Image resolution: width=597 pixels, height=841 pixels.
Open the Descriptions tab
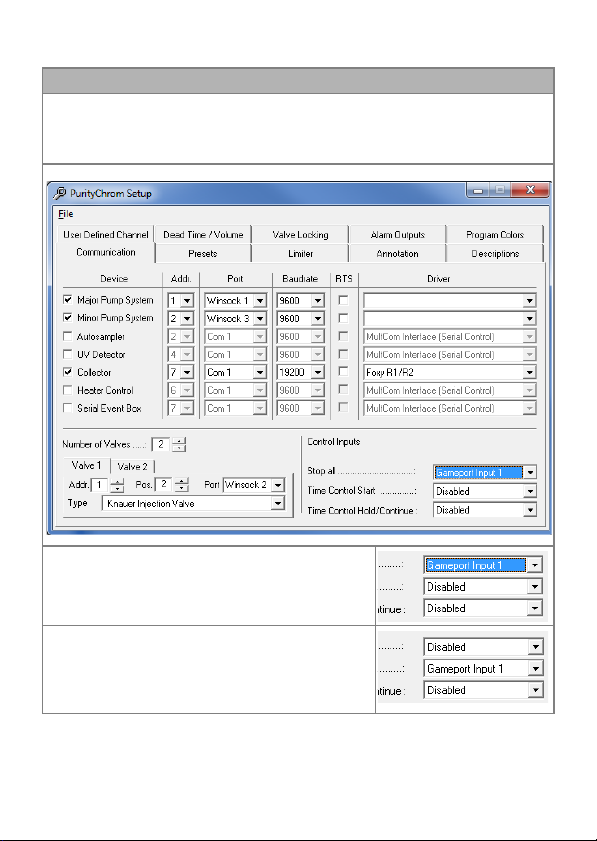(495, 254)
